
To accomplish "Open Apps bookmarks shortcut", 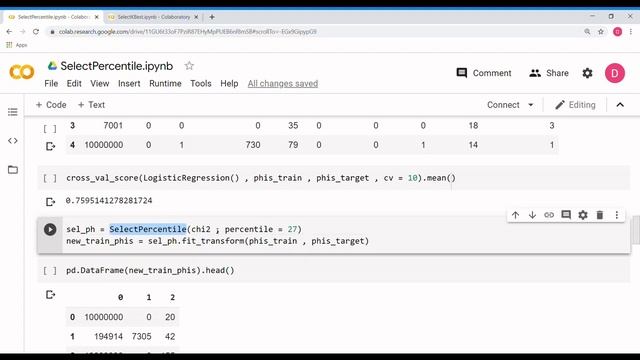I will [17, 45].
